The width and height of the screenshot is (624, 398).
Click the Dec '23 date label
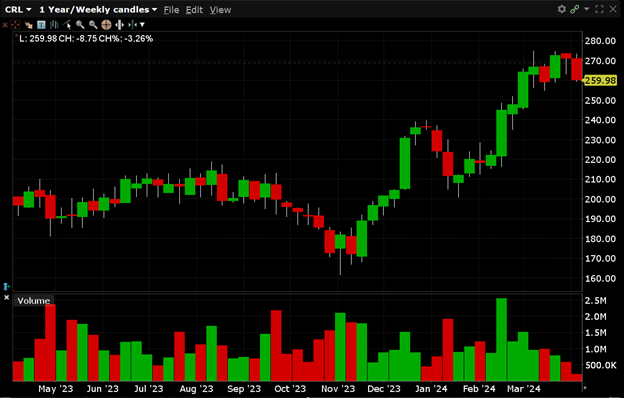(384, 389)
